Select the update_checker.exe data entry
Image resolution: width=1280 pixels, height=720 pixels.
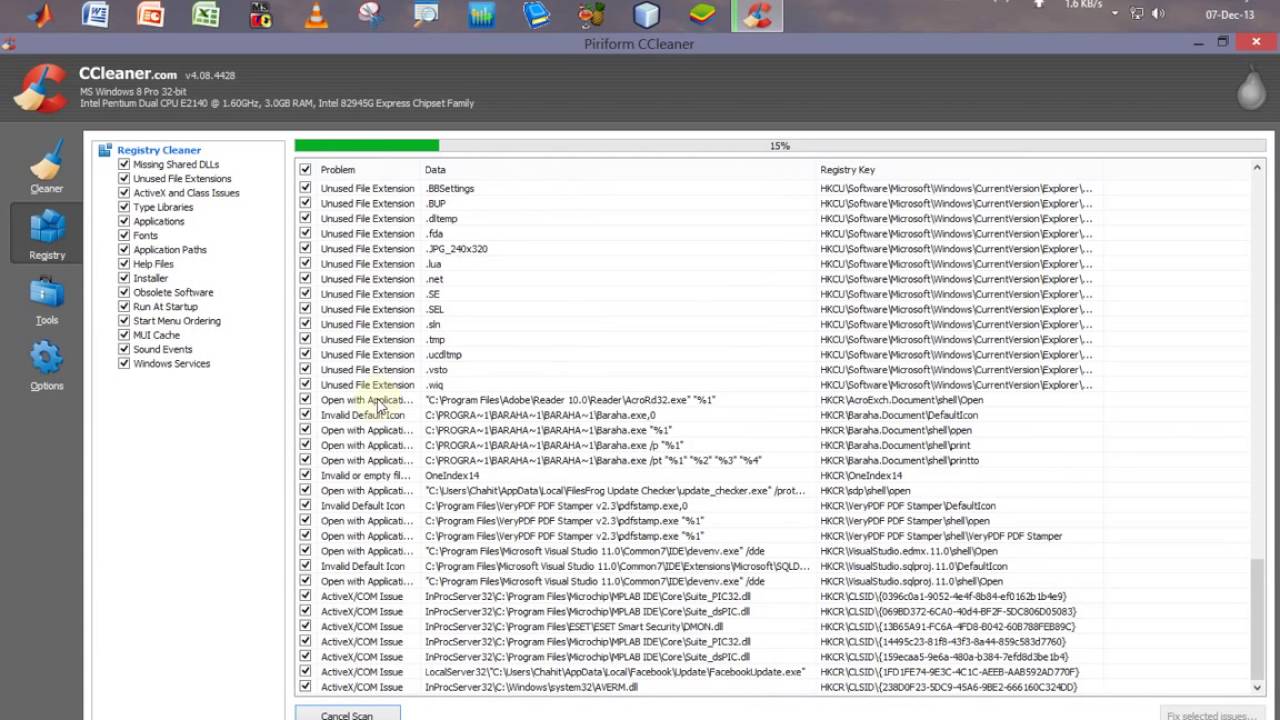(615, 491)
